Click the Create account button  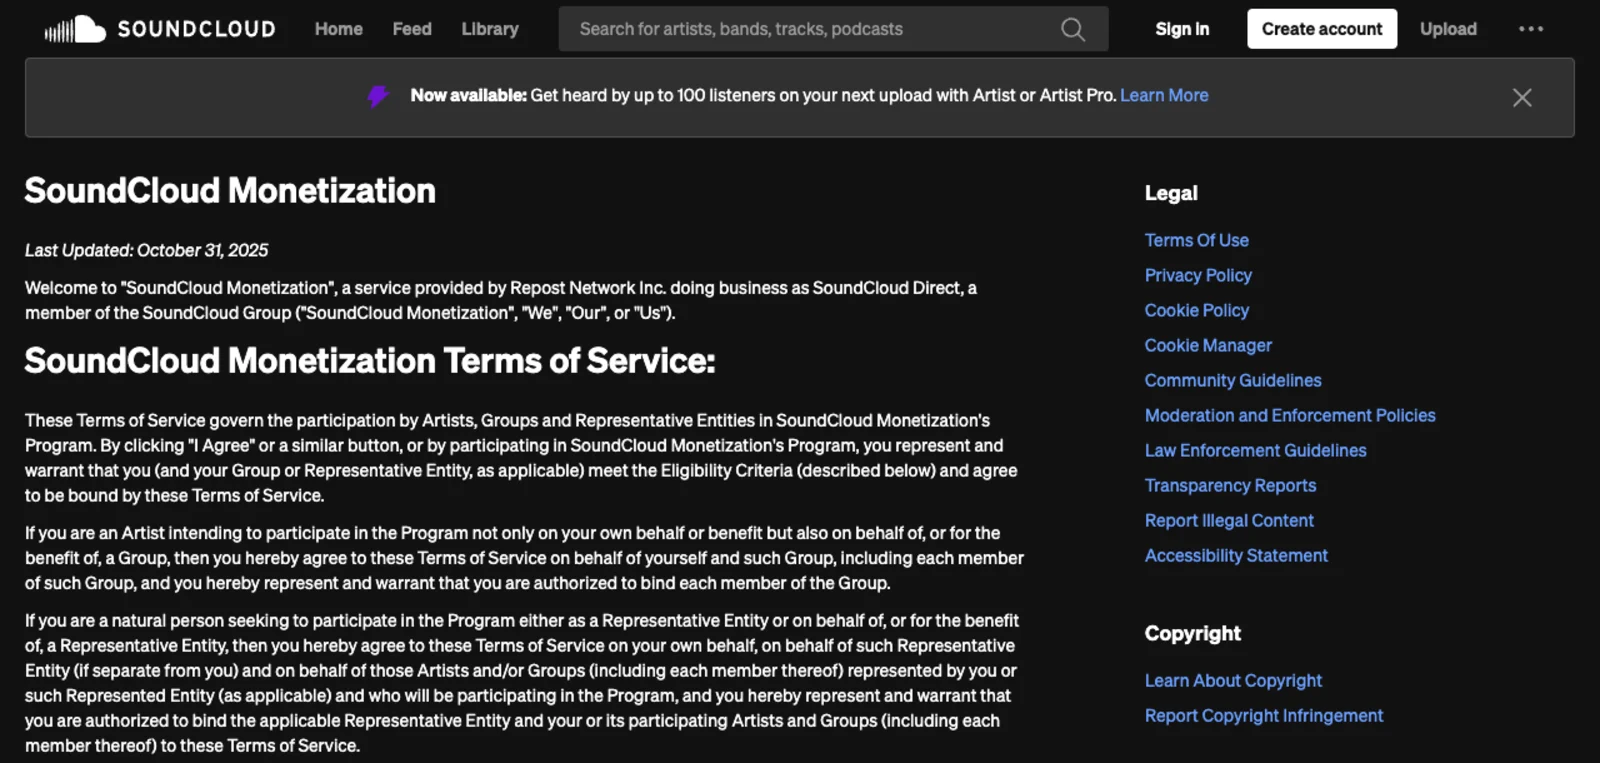(1322, 29)
